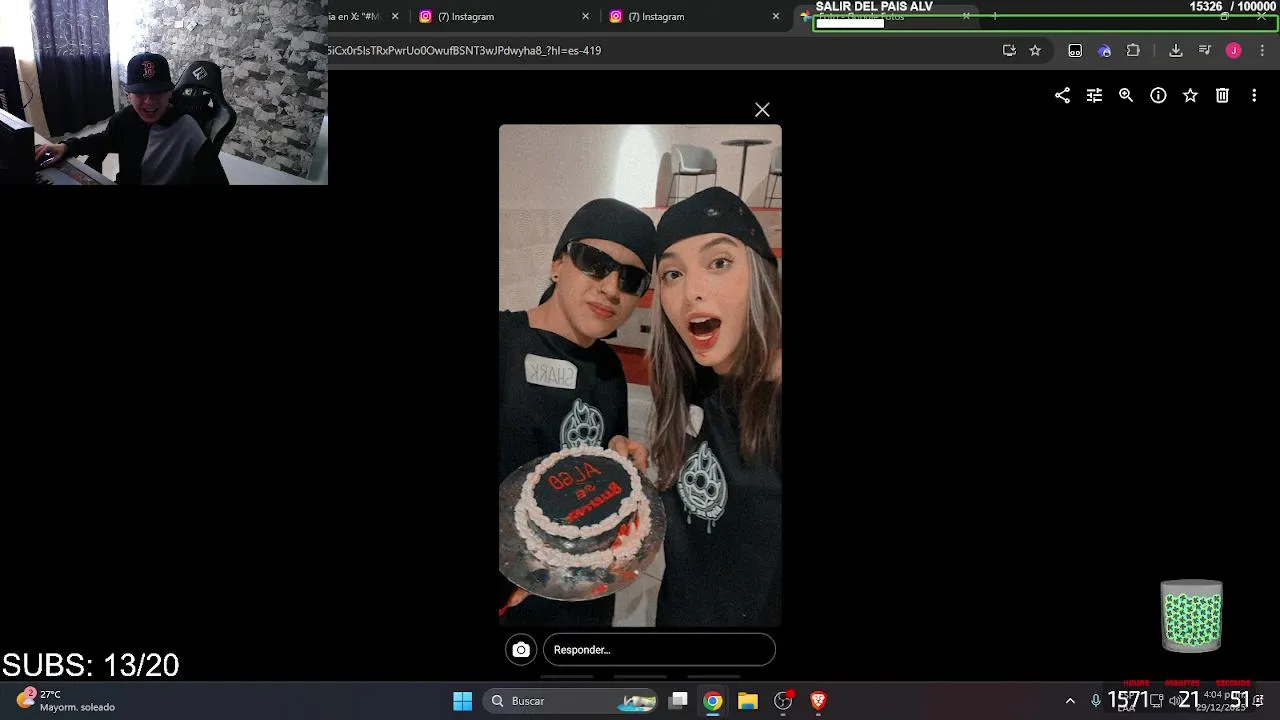This screenshot has width=1280, height=720.
Task: Open Task View on the taskbar
Action: coord(679,701)
